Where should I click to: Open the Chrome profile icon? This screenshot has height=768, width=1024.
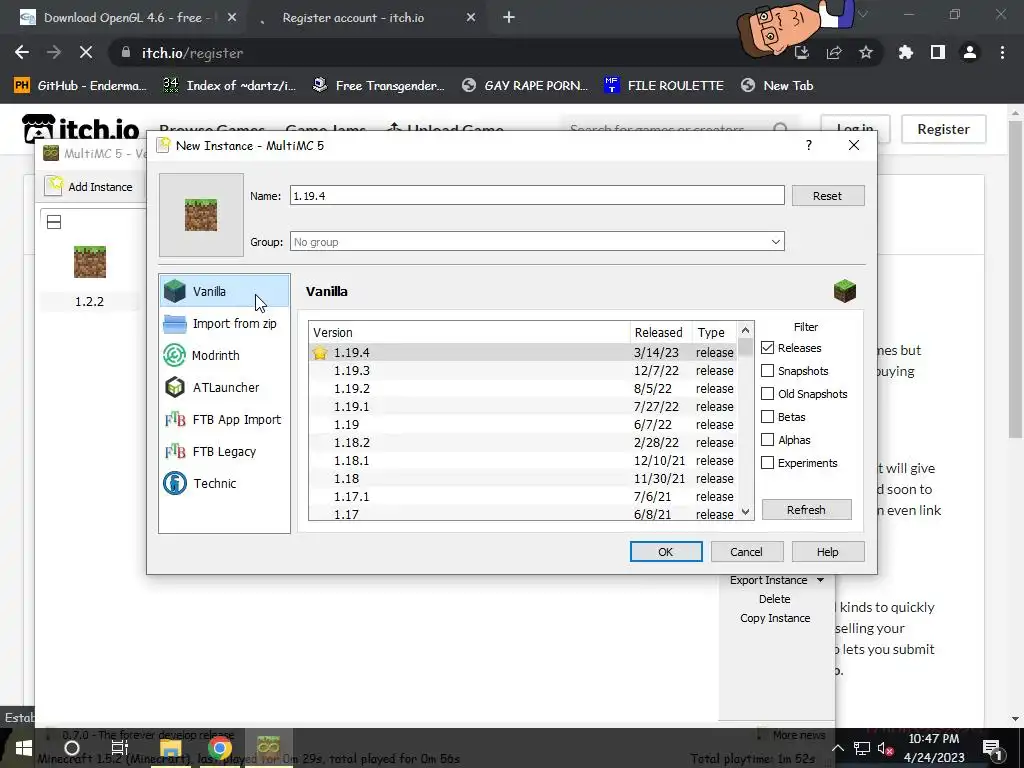click(970, 53)
